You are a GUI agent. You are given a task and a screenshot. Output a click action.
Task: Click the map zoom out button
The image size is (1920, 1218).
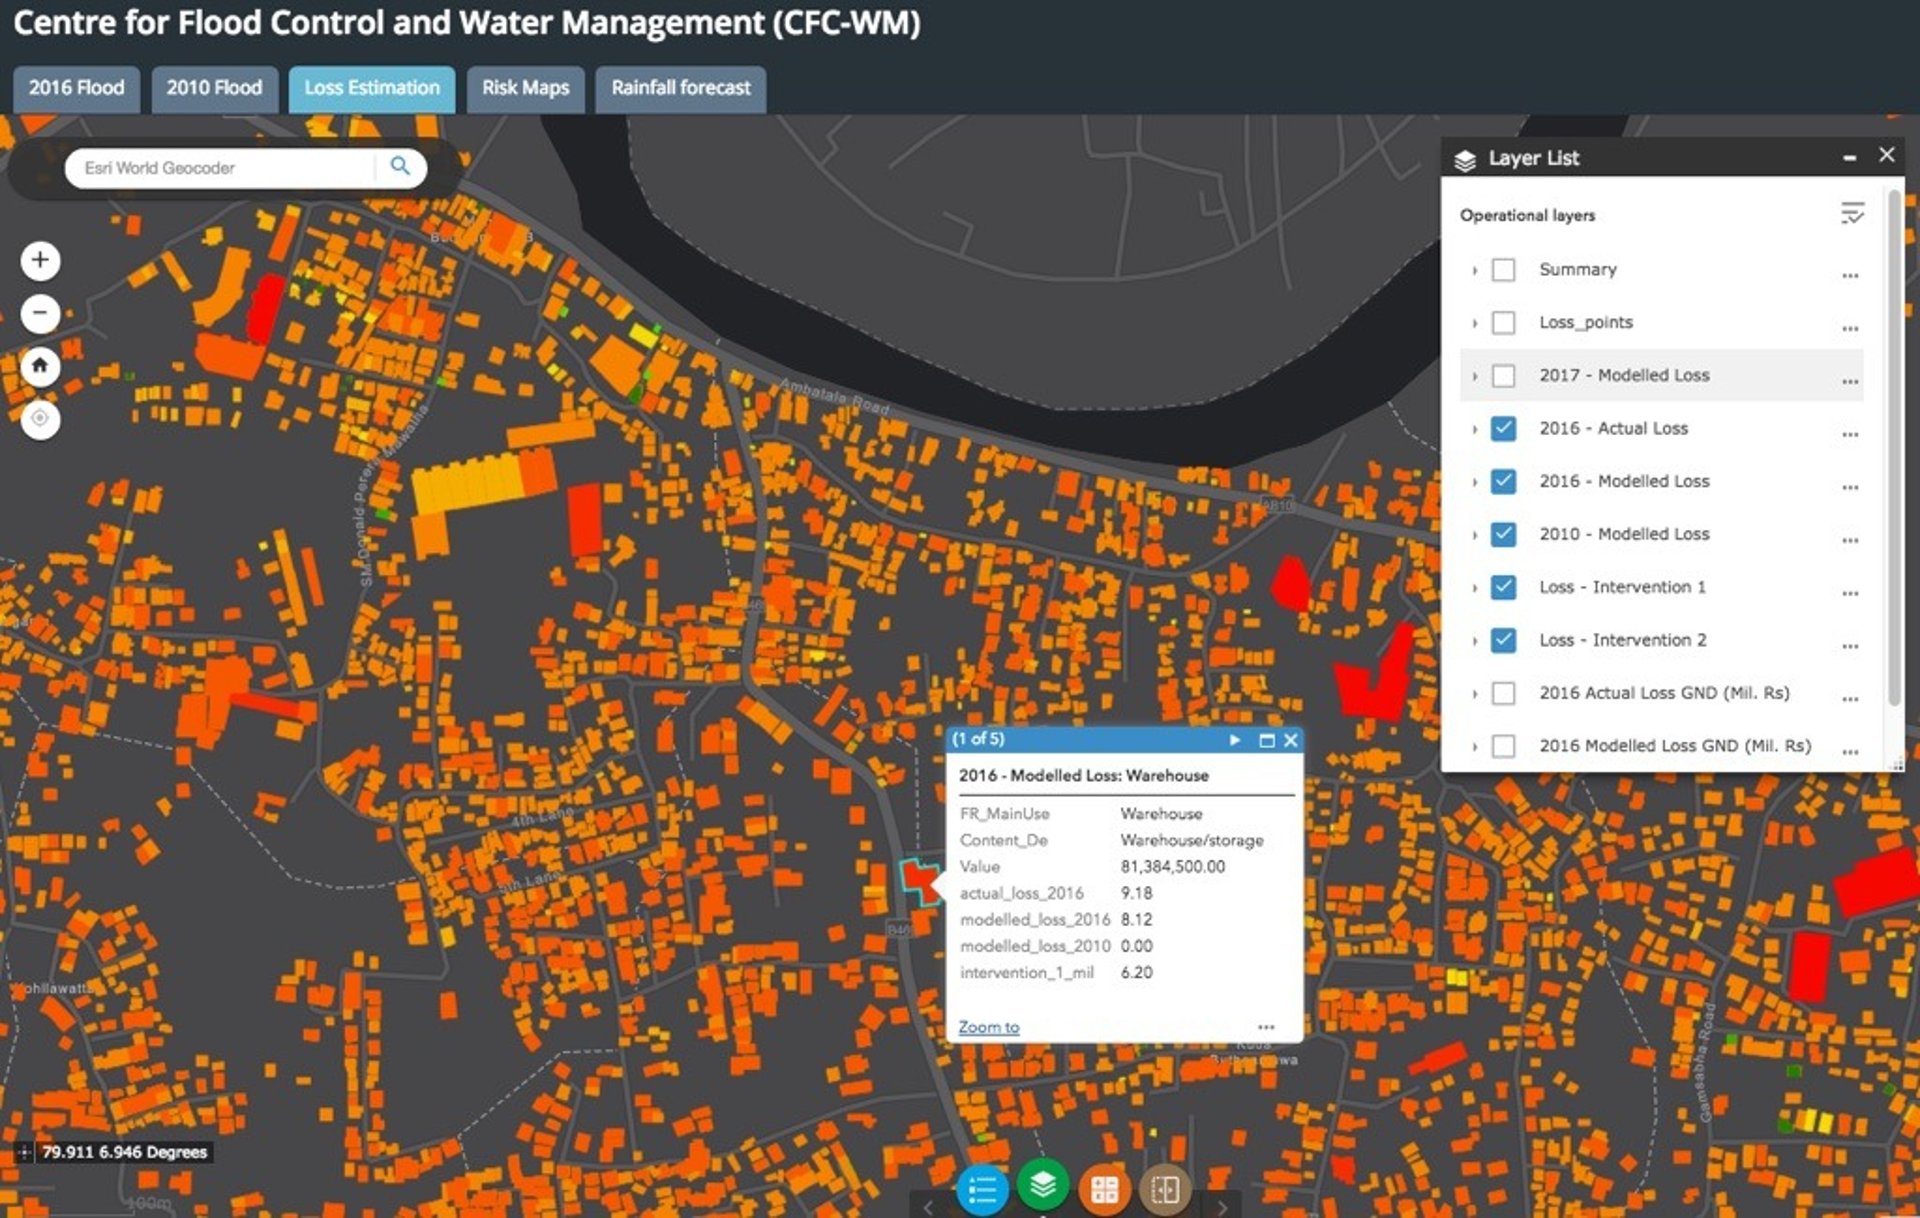tap(40, 313)
